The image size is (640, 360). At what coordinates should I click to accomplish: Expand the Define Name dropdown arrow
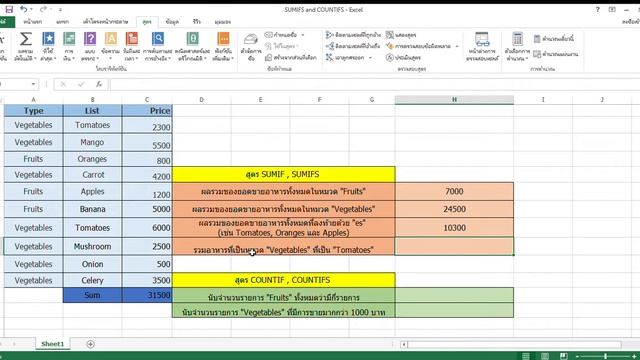pos(303,35)
